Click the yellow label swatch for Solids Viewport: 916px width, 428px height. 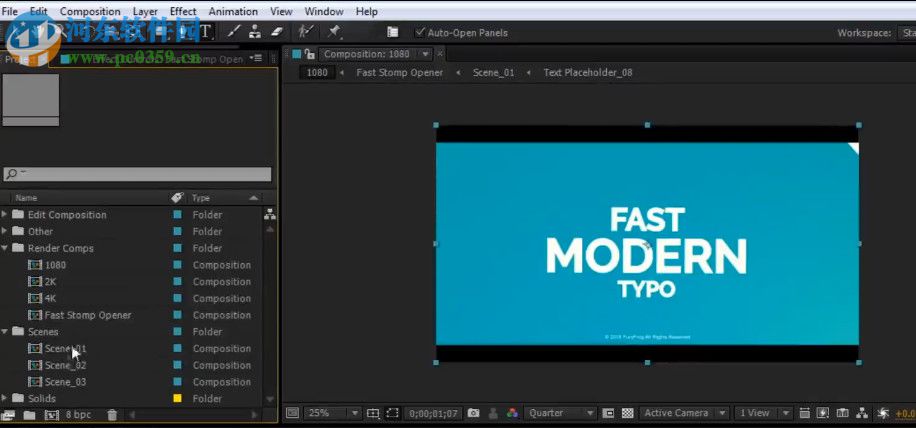[178, 399]
